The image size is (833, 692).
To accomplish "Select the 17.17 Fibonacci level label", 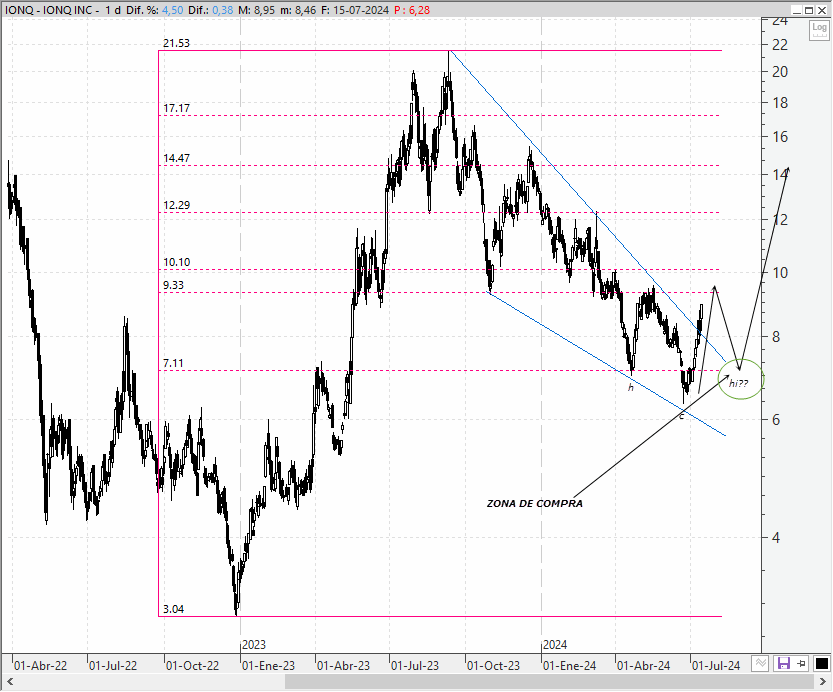I will [176, 108].
